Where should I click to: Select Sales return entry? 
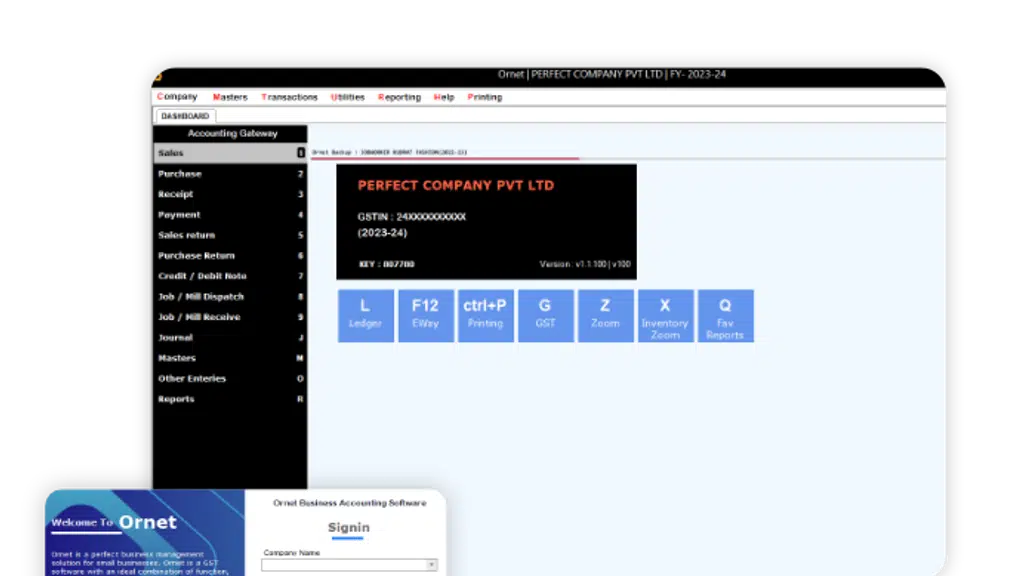pos(230,235)
